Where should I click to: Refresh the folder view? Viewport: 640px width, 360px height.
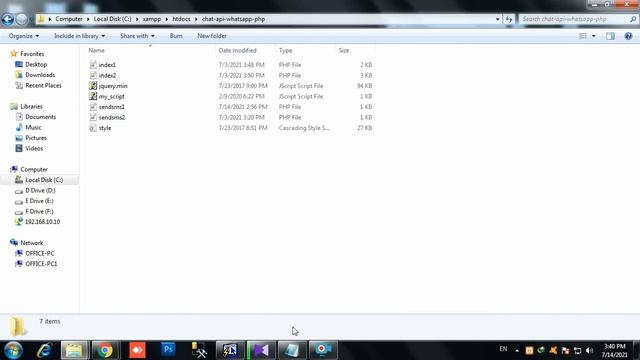pos(509,19)
